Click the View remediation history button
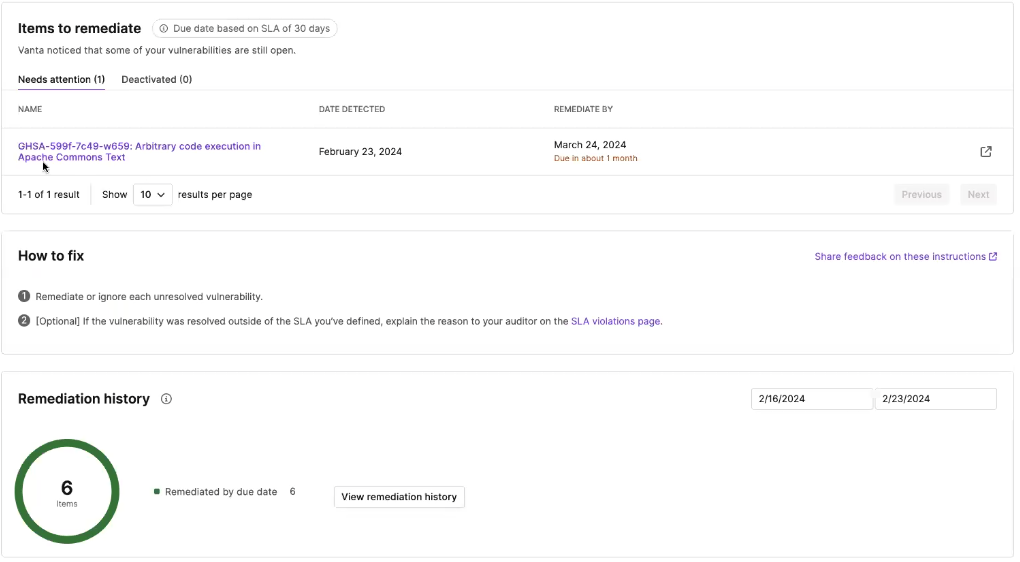Image resolution: width=1020 pixels, height=562 pixels. (x=399, y=497)
